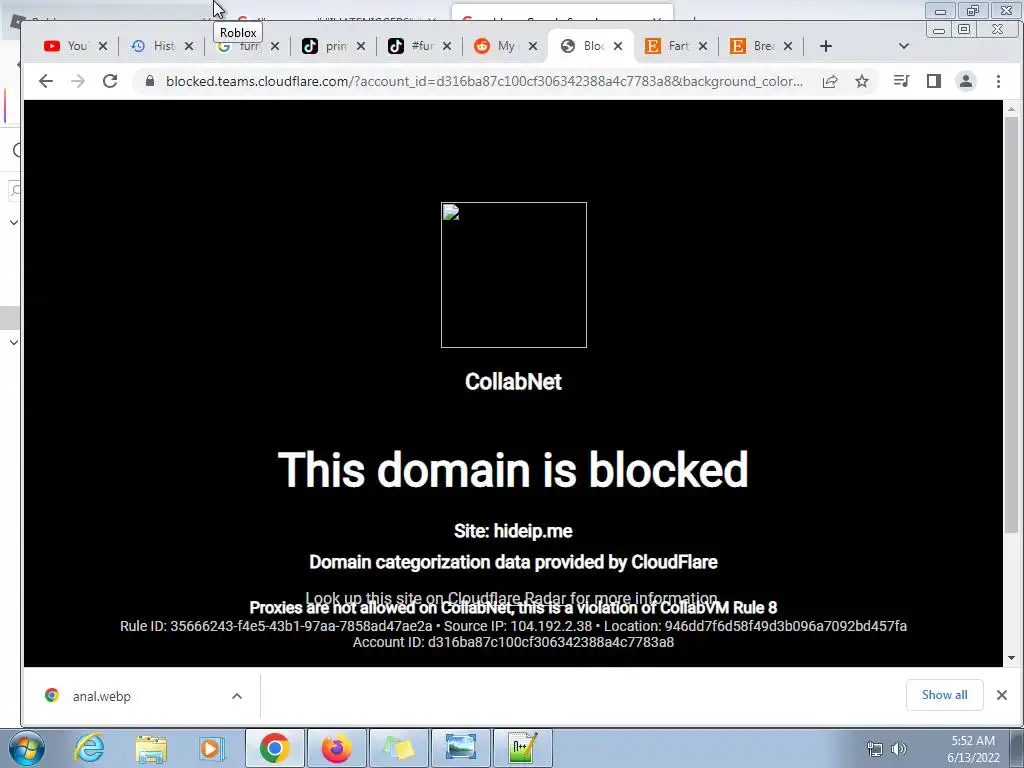Open the media controls icon
The height and width of the screenshot is (768, 1024).
point(901,81)
